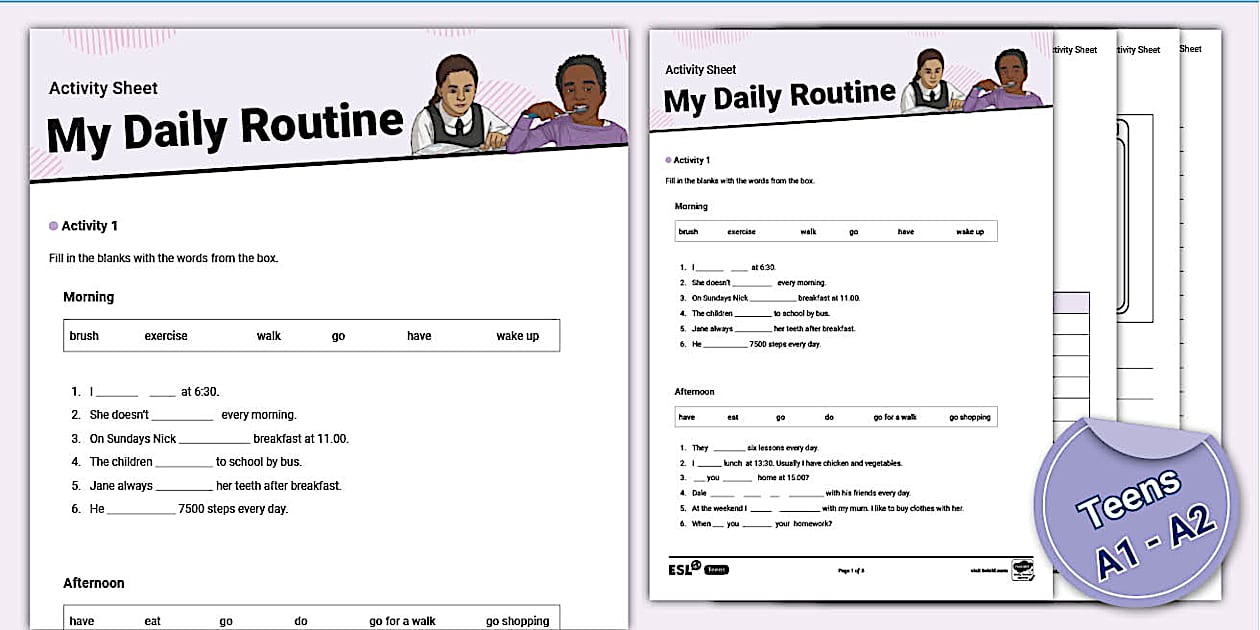Click the purple bullet on the smaller sheet's Activity 1
This screenshot has width=1260, height=630.
[x=668, y=160]
